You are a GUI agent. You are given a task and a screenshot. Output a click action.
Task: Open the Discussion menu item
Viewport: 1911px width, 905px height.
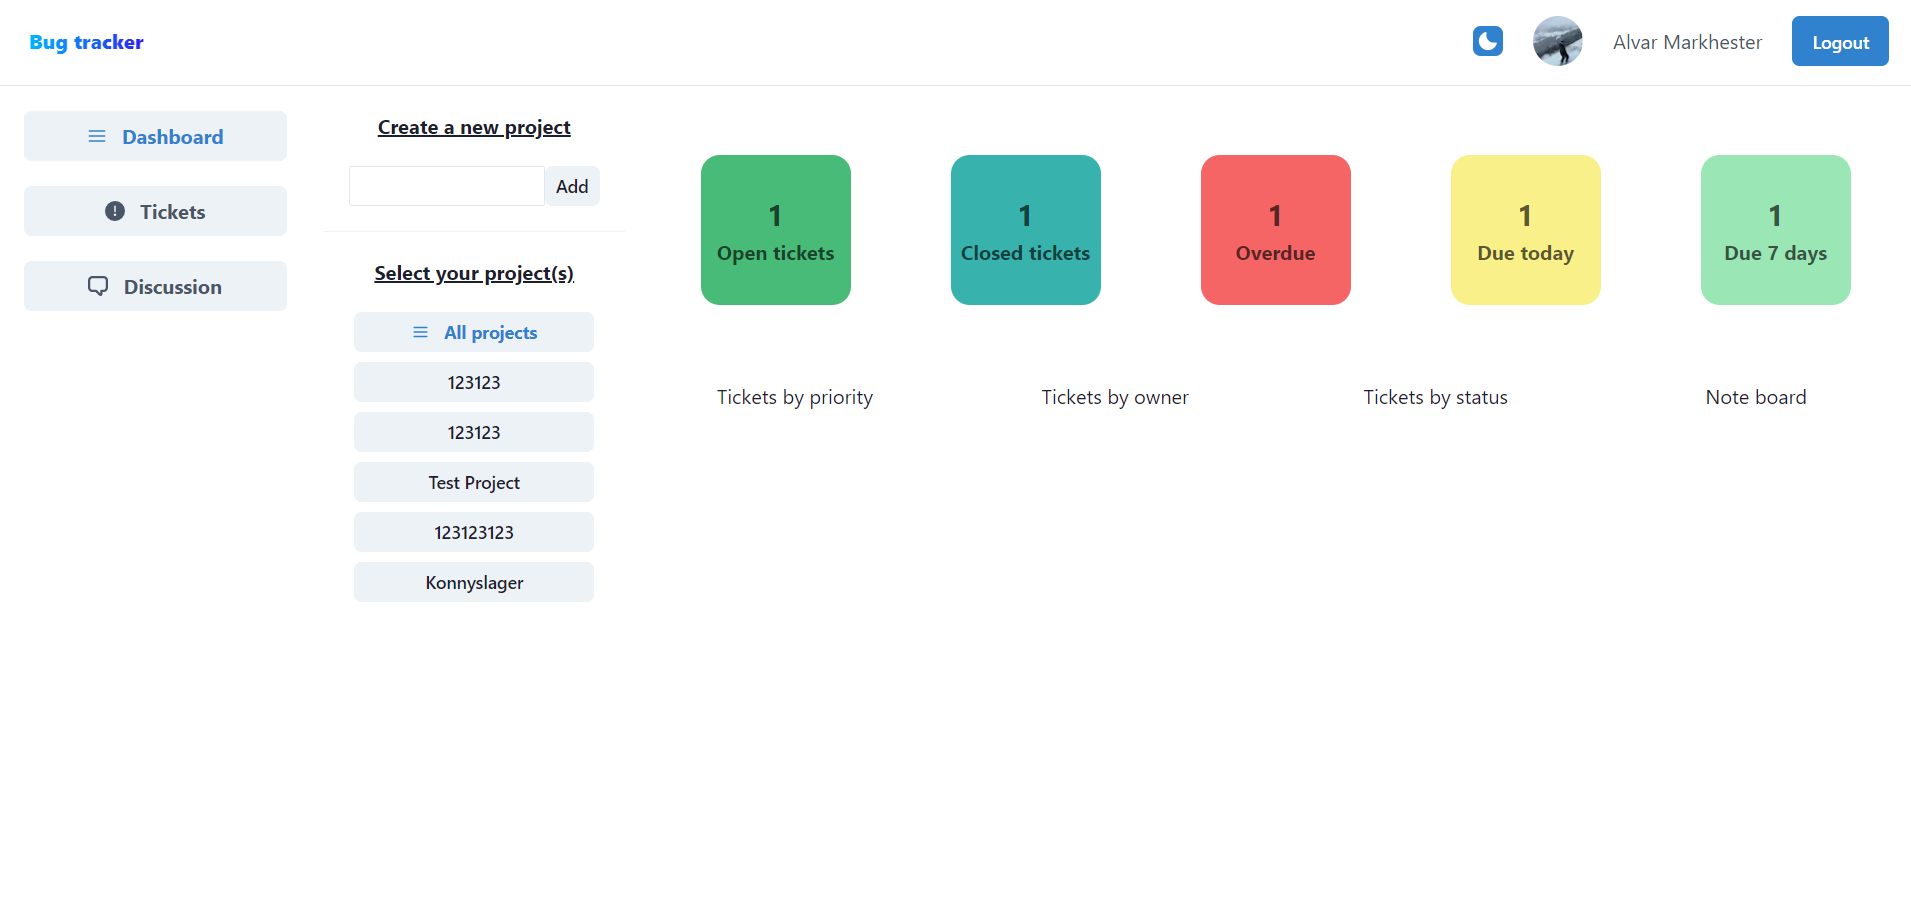click(155, 286)
